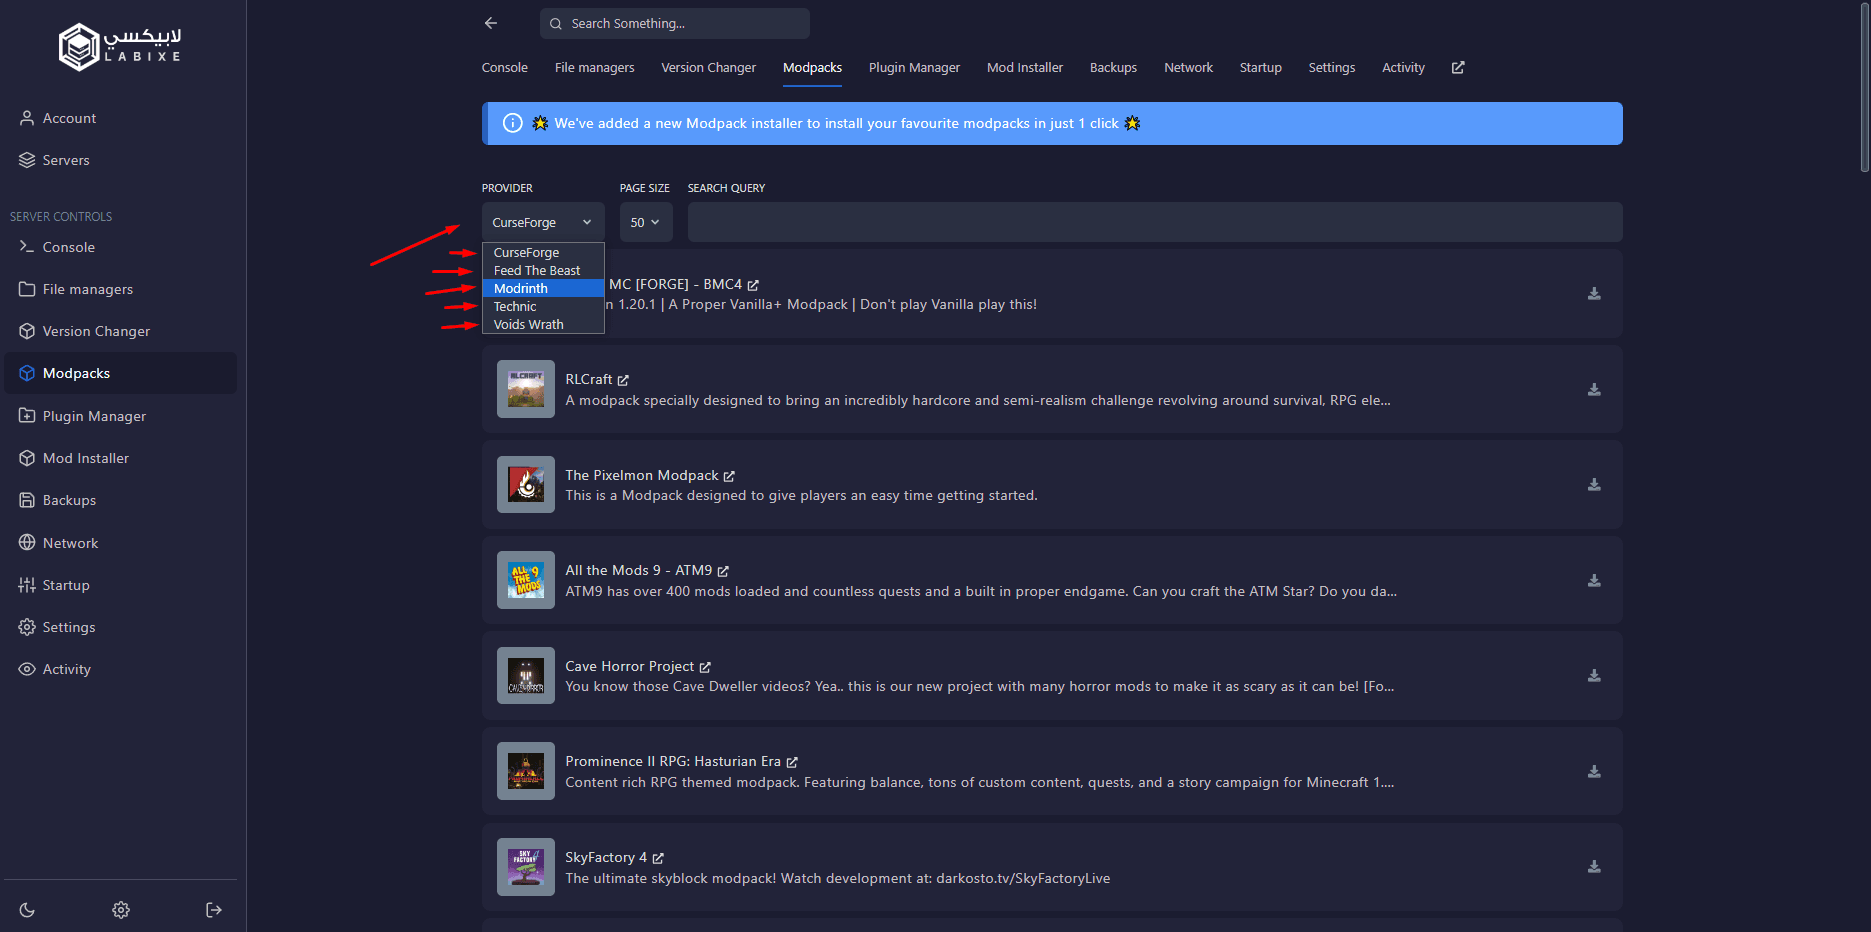Screen dimensions: 1871x932
Task: Click the All the Mods 9 thumbnail
Action: pyautogui.click(x=526, y=580)
